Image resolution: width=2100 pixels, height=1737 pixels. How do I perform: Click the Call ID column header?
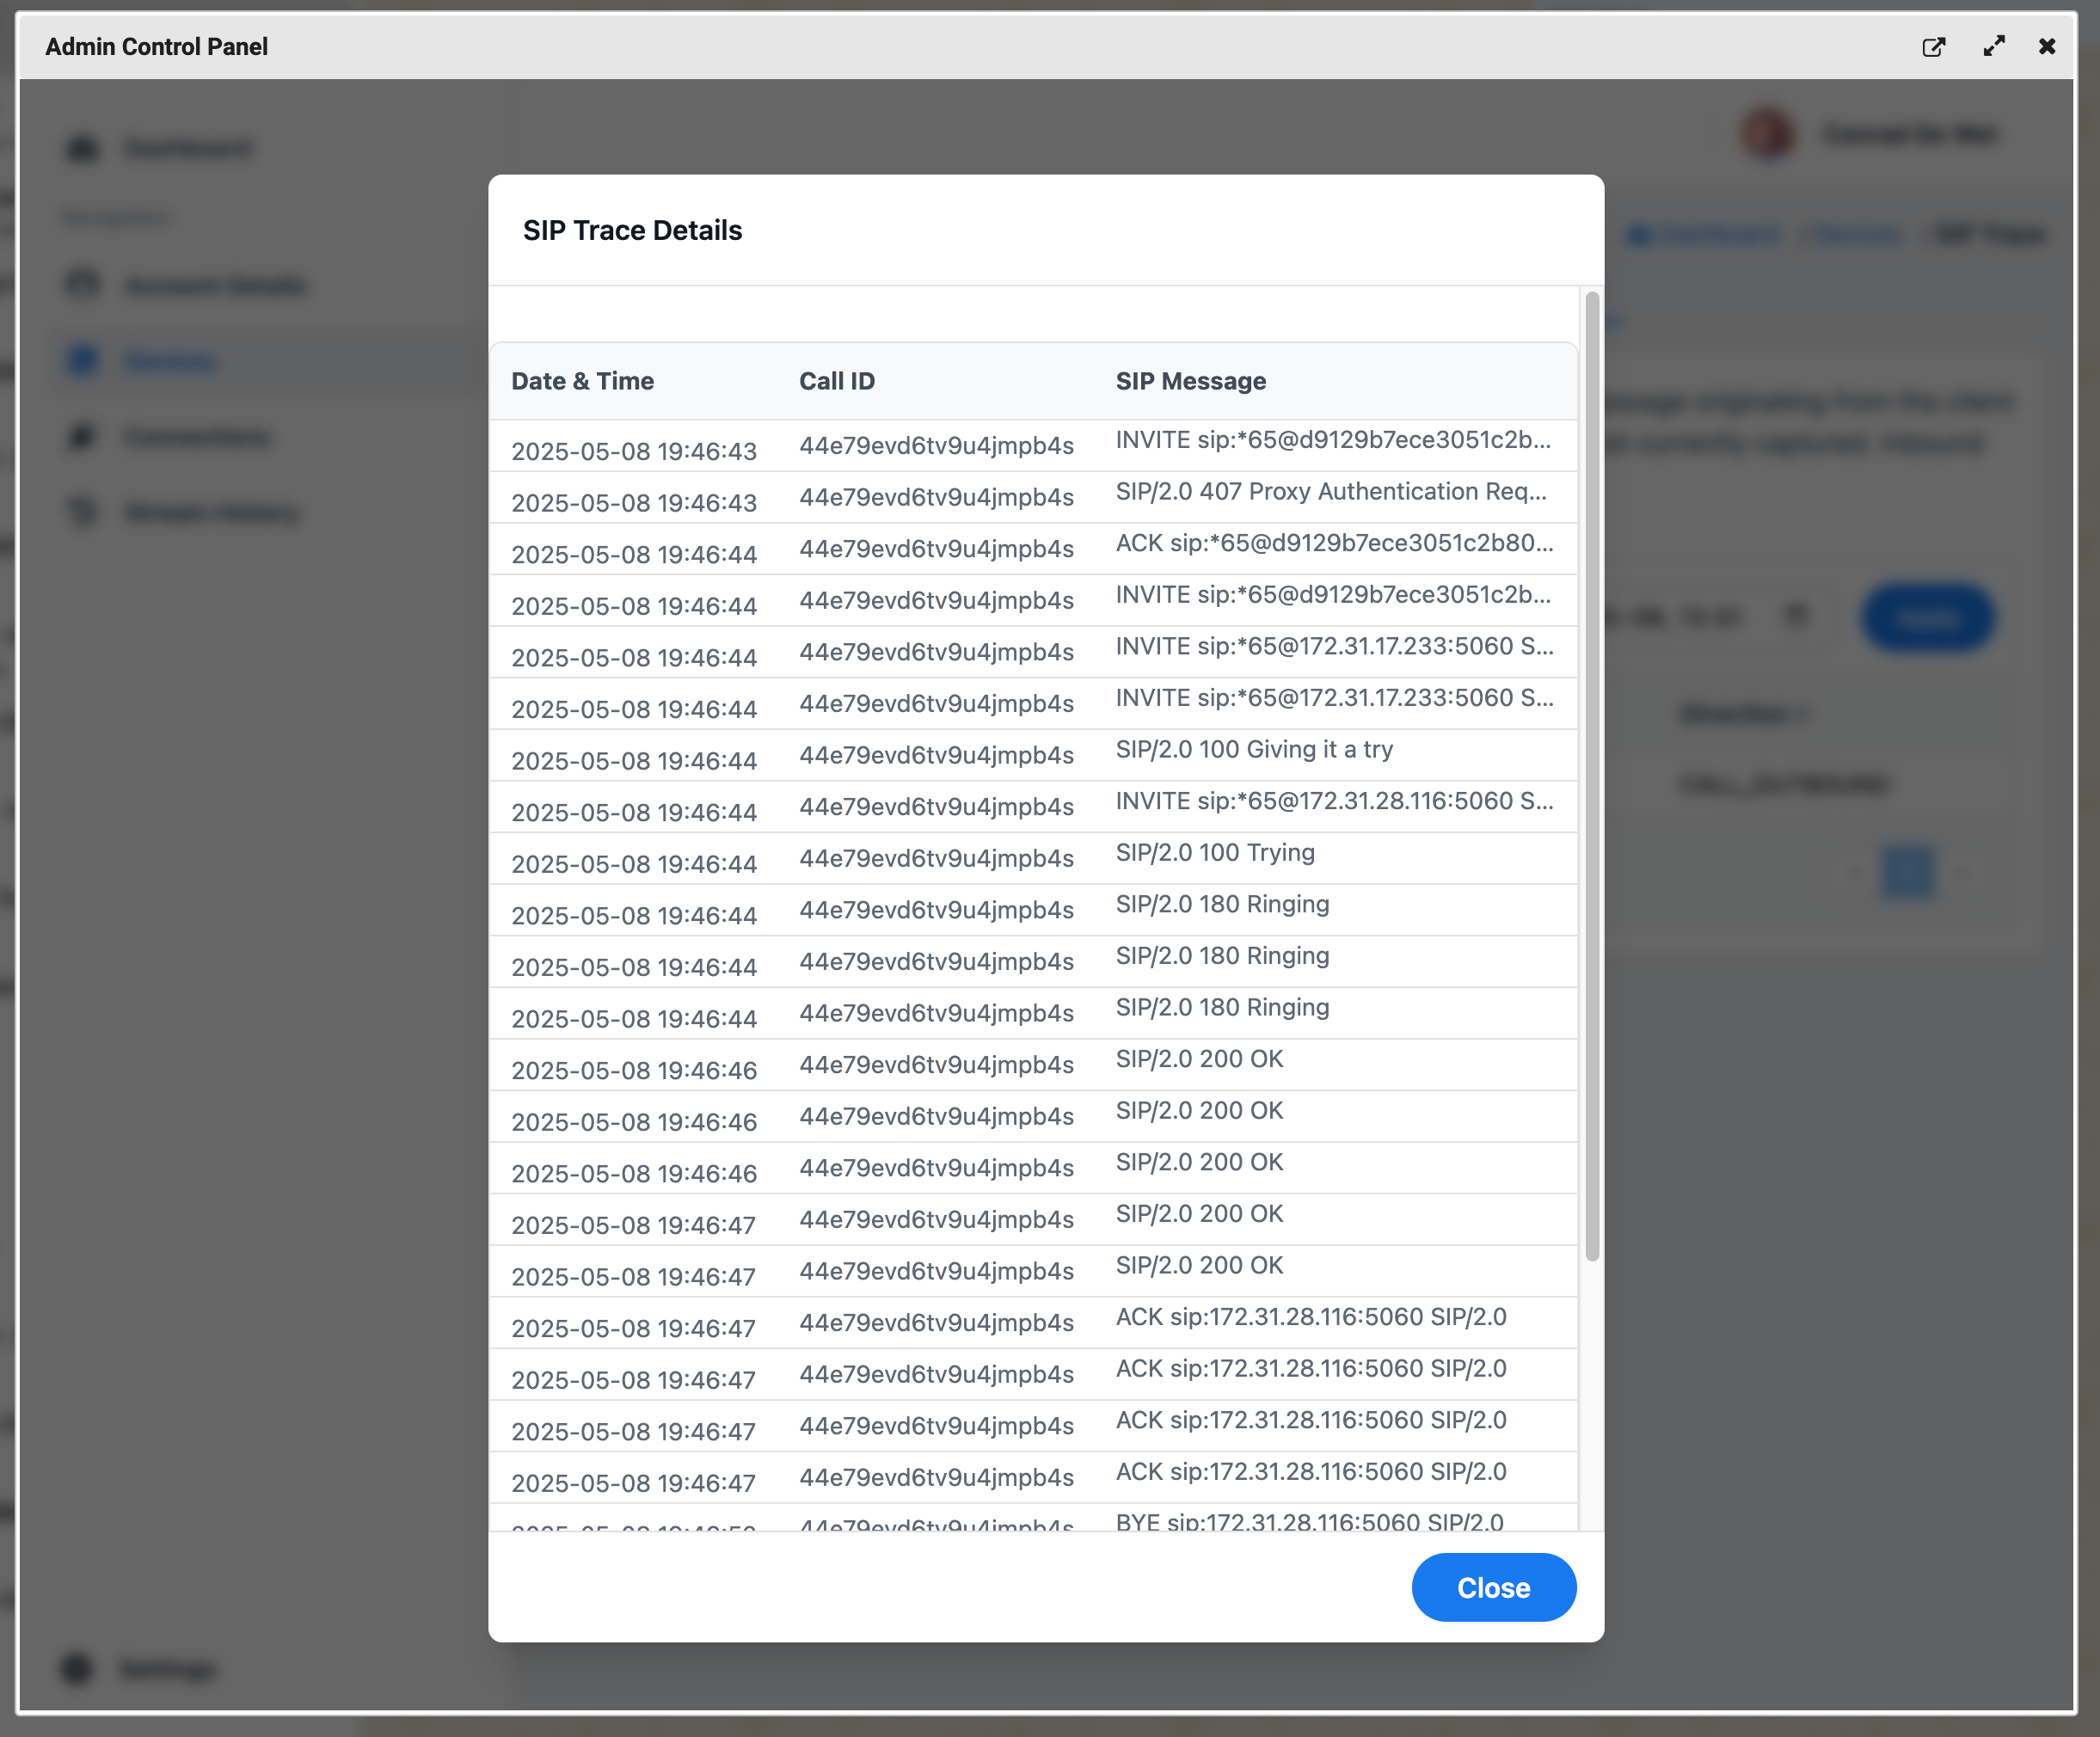[x=836, y=381]
